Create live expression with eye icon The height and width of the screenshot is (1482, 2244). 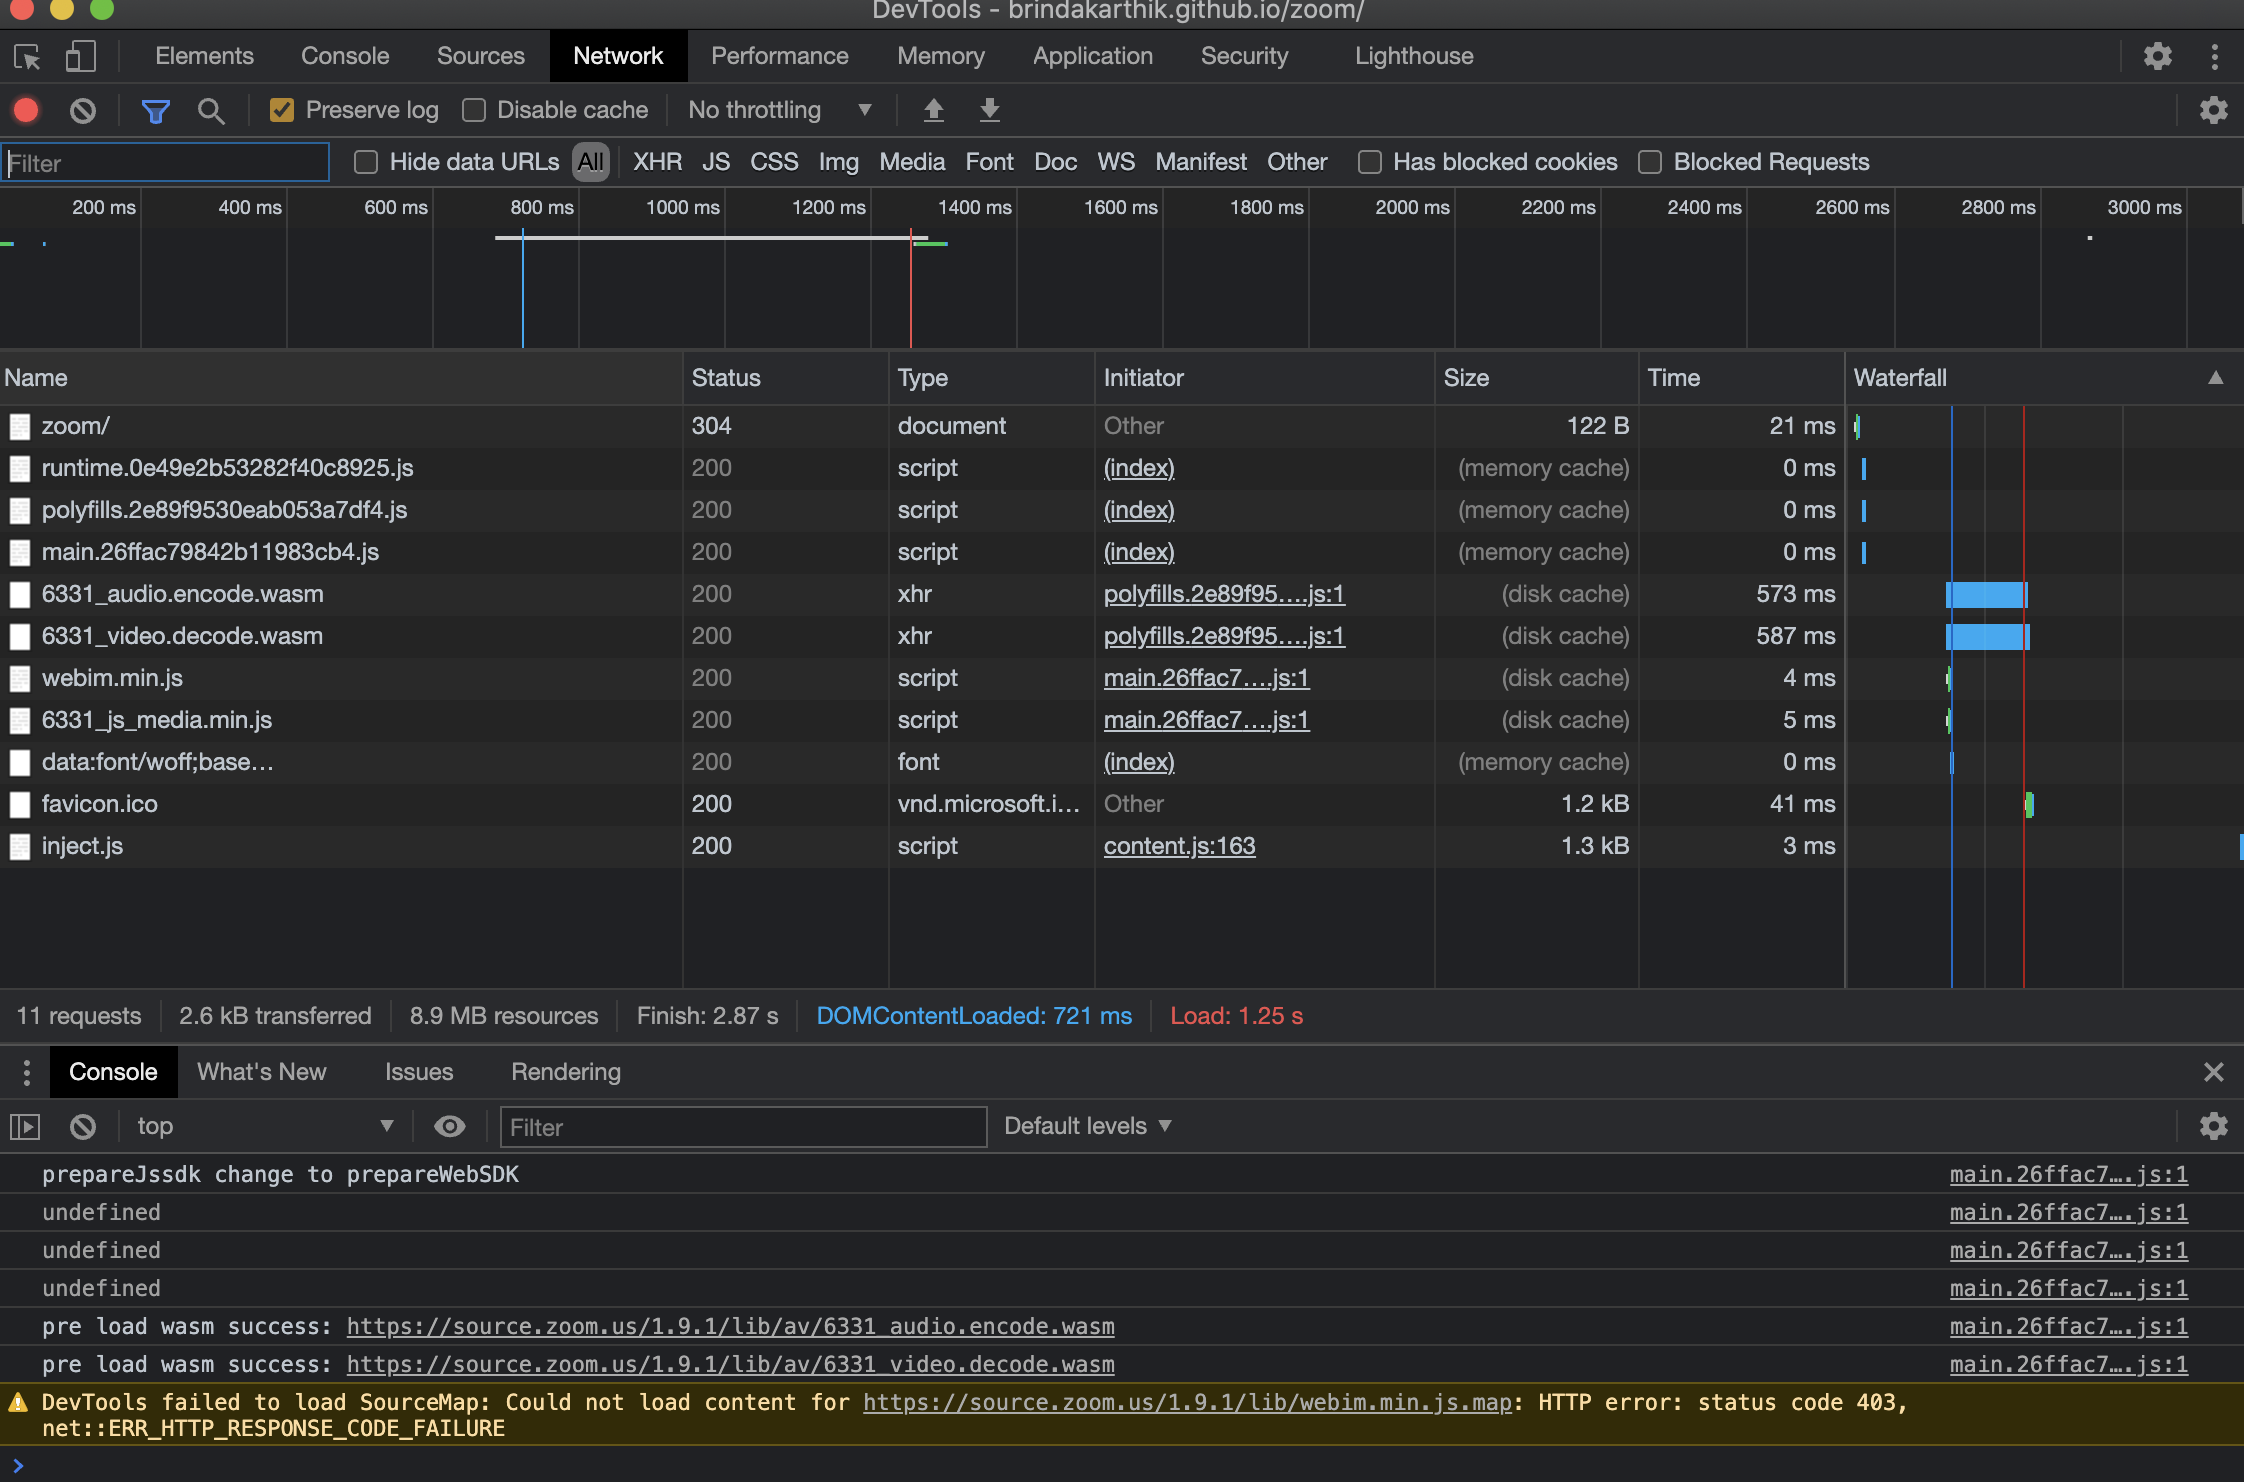(449, 1127)
